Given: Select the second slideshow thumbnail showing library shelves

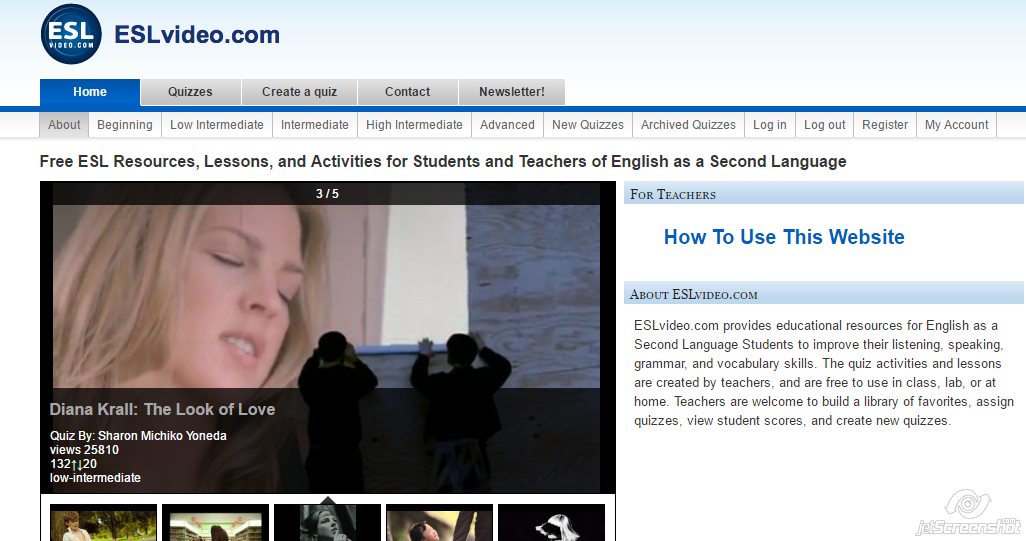Looking at the screenshot, I should pos(215,523).
